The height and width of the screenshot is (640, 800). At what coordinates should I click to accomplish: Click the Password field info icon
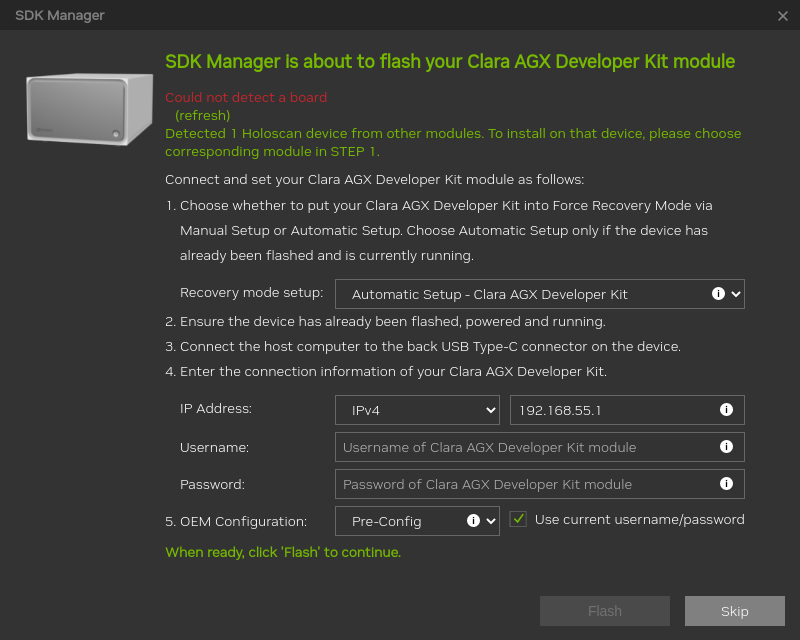point(727,483)
